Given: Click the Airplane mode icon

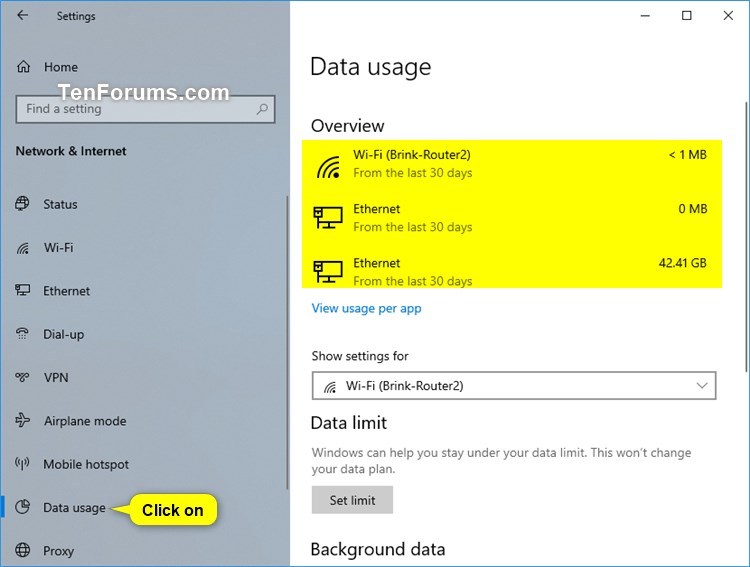Looking at the screenshot, I should (x=22, y=420).
